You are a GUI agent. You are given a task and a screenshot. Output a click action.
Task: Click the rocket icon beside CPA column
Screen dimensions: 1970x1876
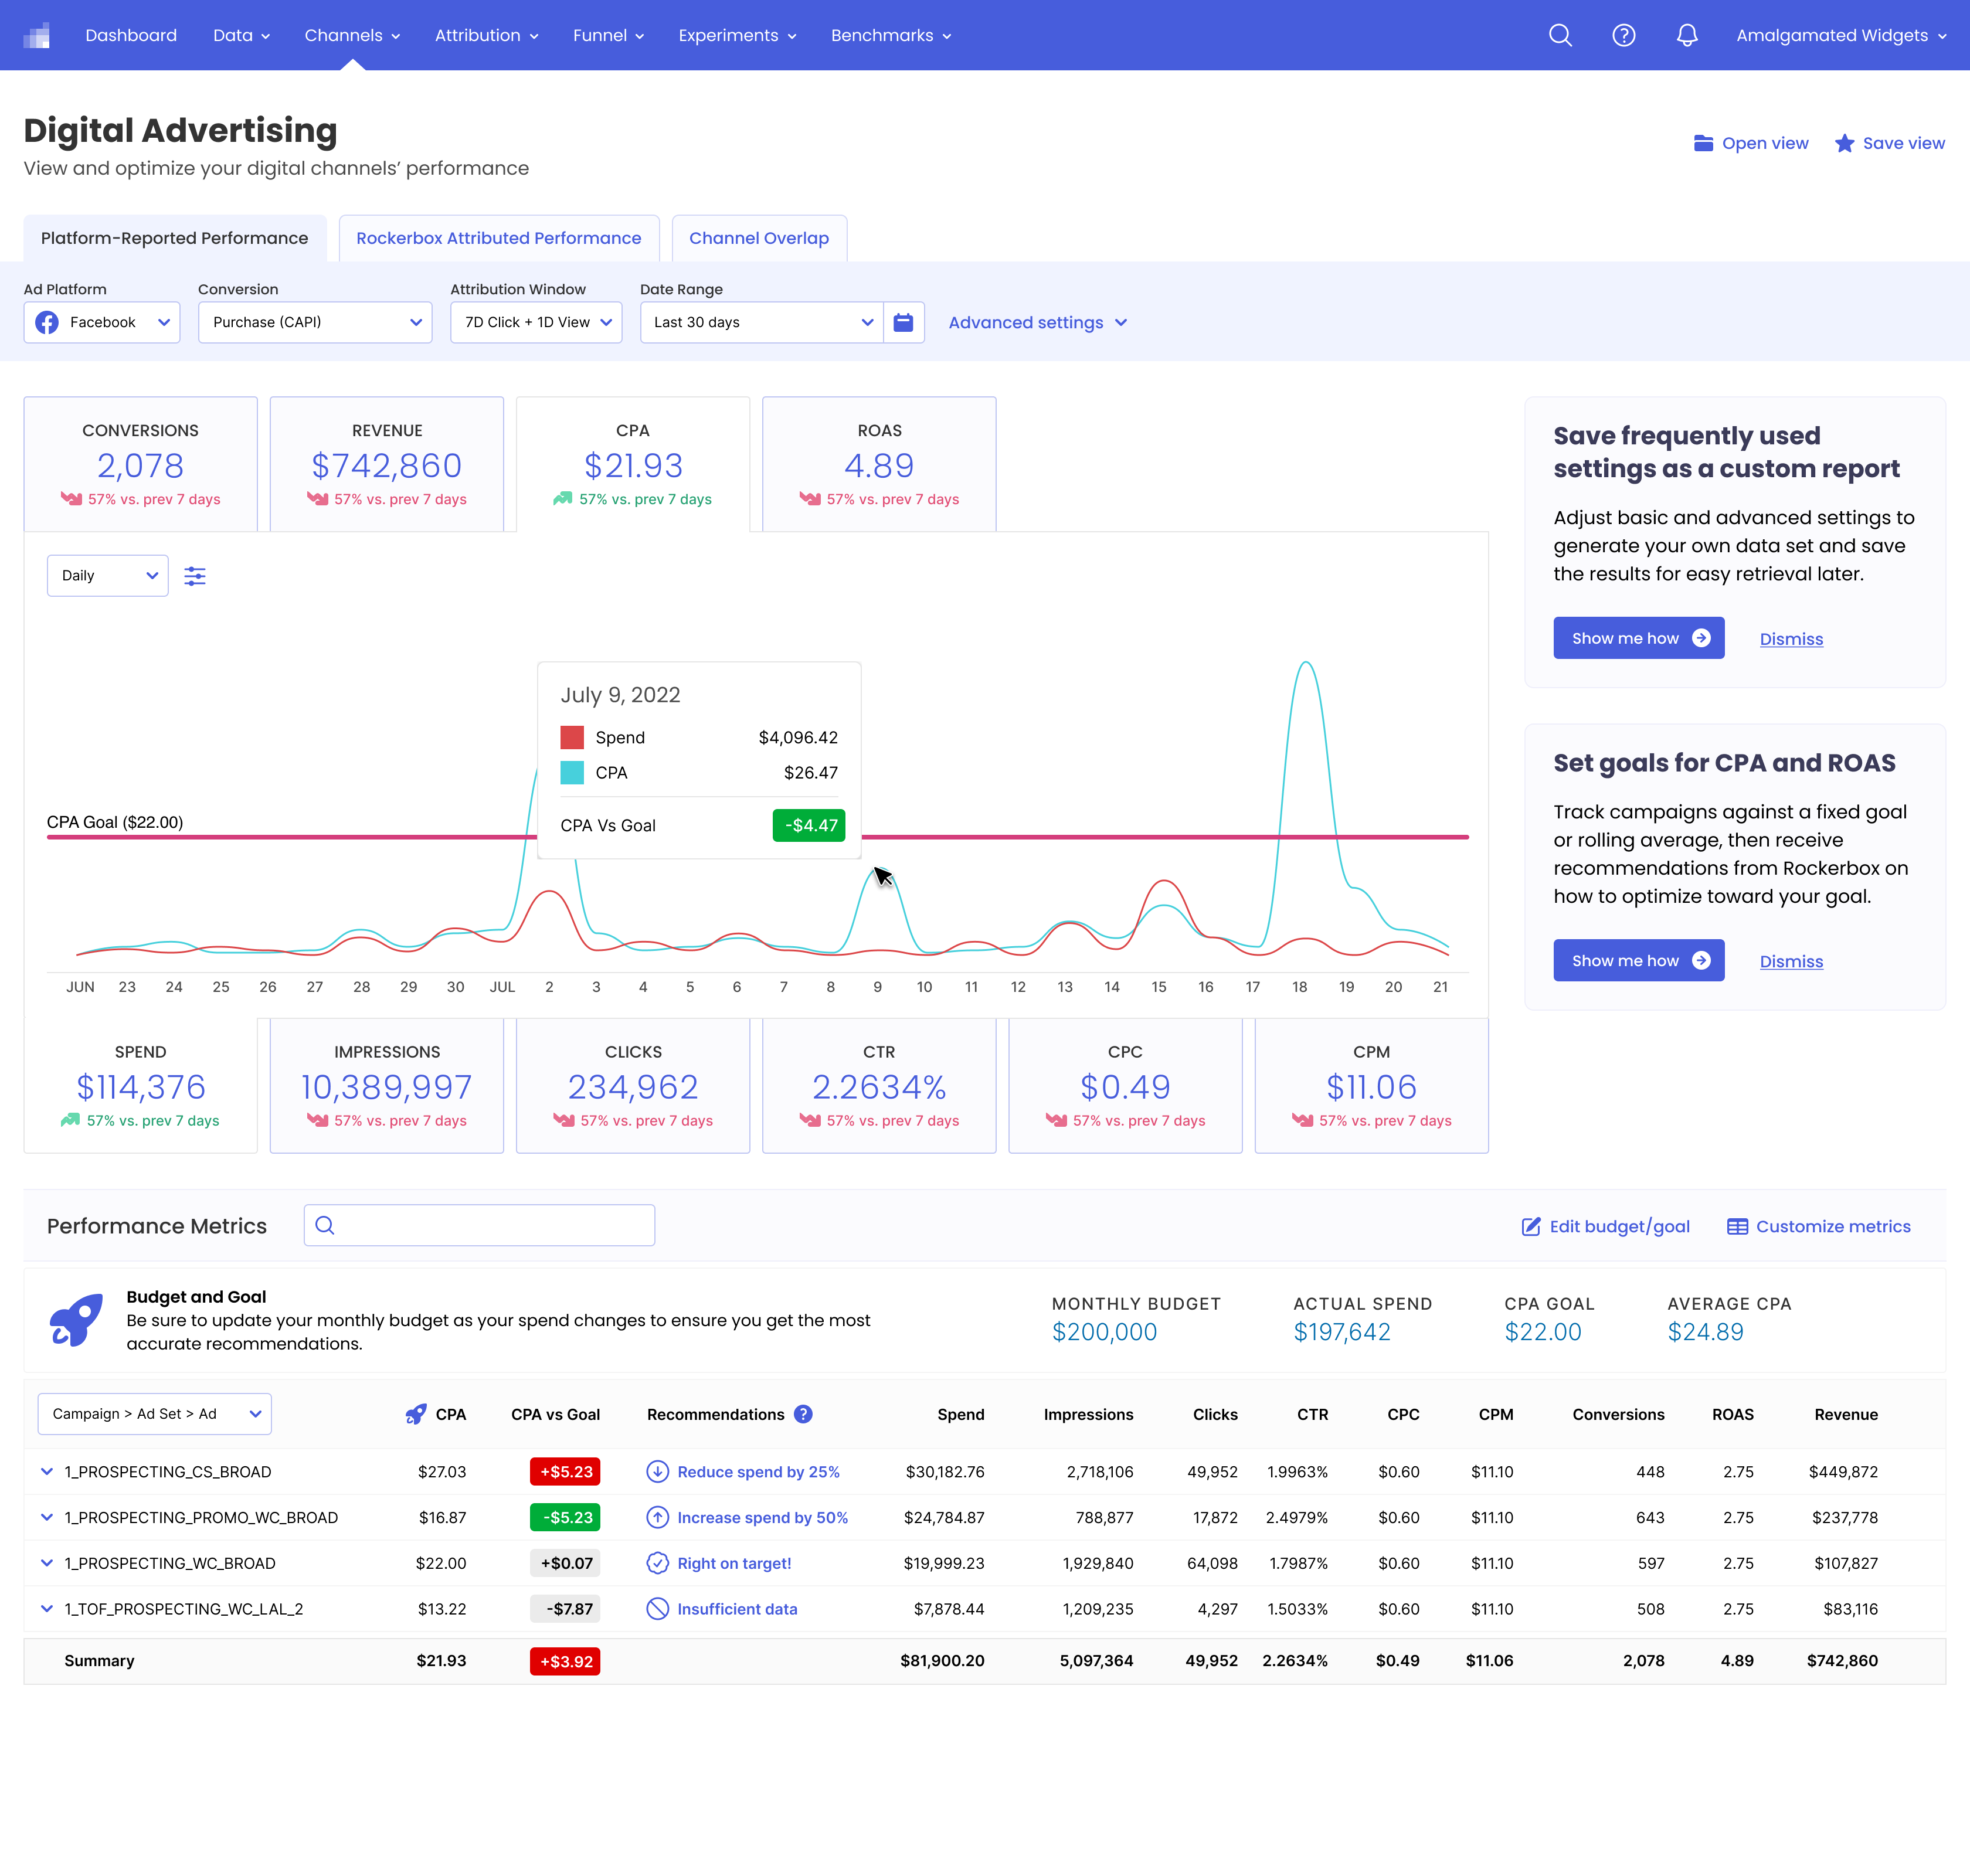[416, 1414]
